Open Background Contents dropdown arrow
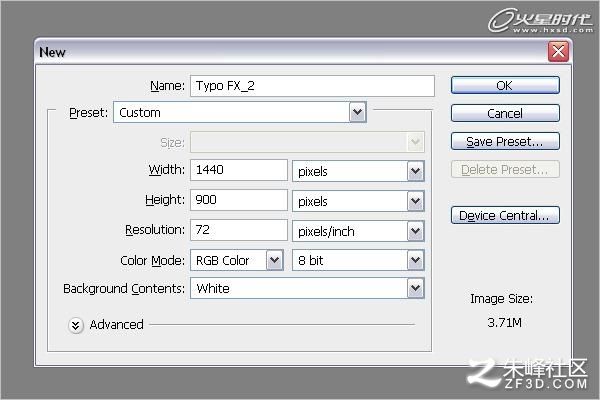The image size is (600, 400). coord(416,288)
